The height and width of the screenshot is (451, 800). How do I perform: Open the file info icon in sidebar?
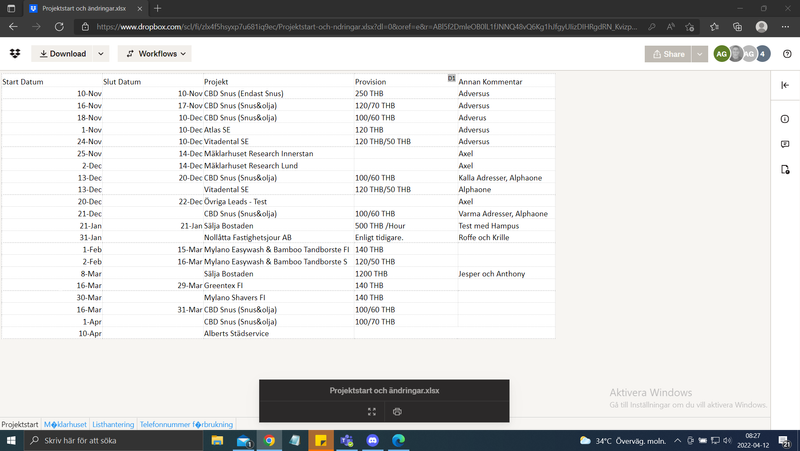785,119
